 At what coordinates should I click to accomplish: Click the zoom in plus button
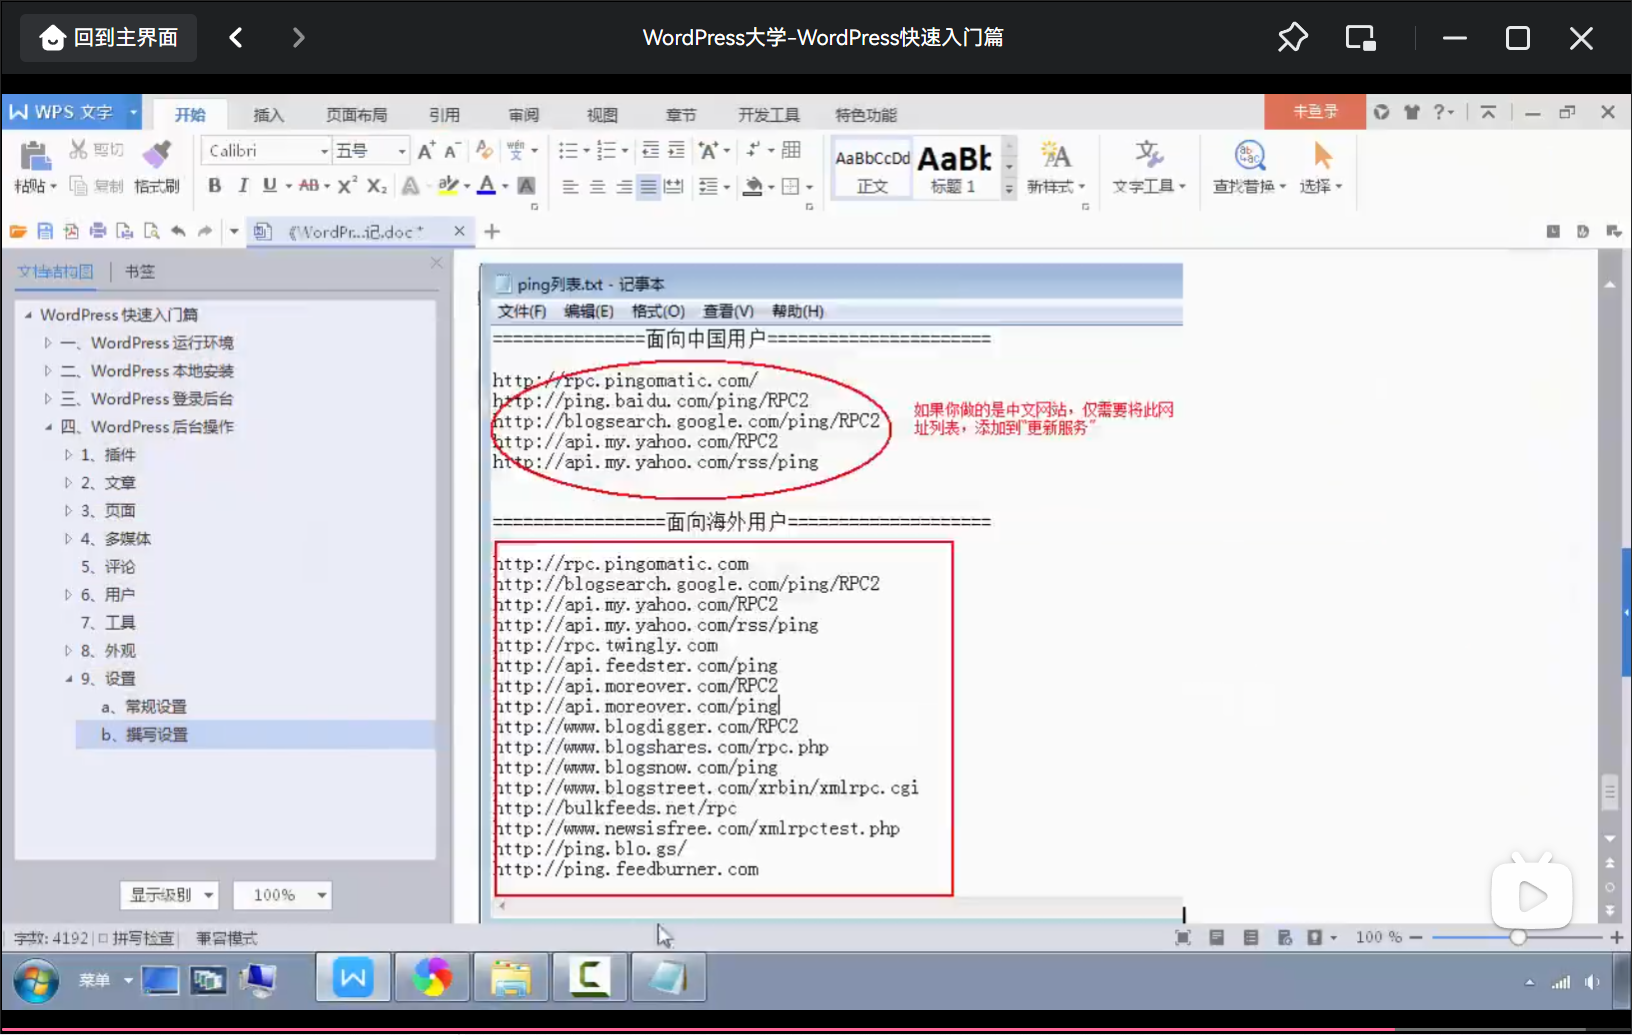pos(1616,937)
